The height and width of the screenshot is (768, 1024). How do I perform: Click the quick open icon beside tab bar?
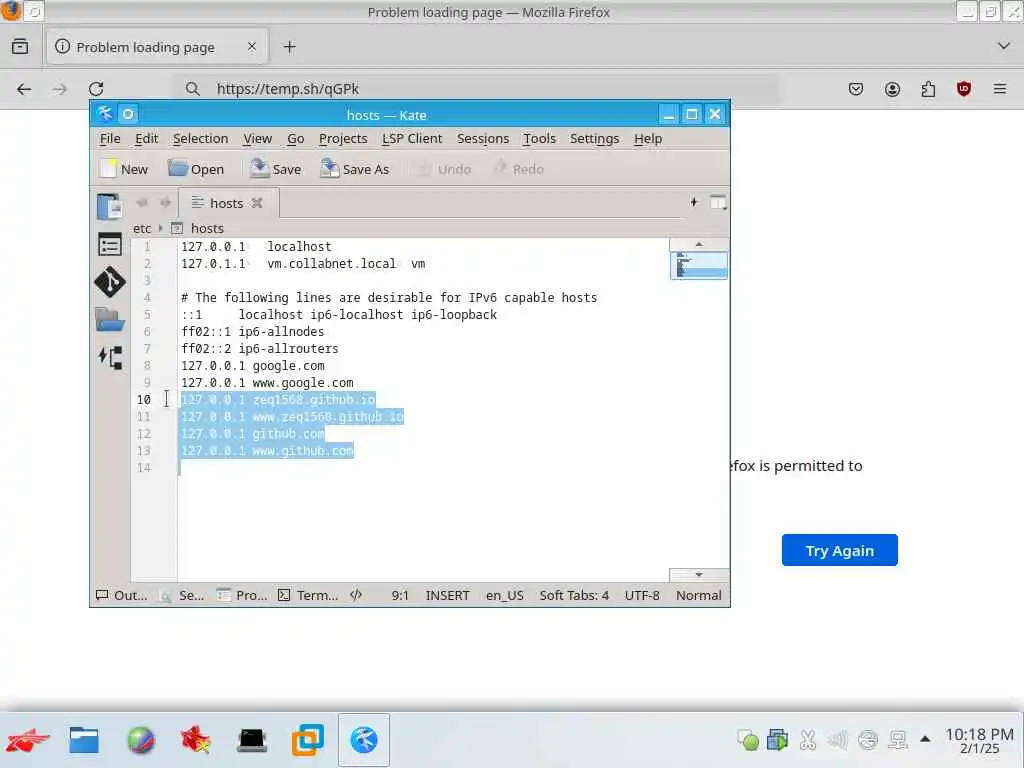pos(694,202)
